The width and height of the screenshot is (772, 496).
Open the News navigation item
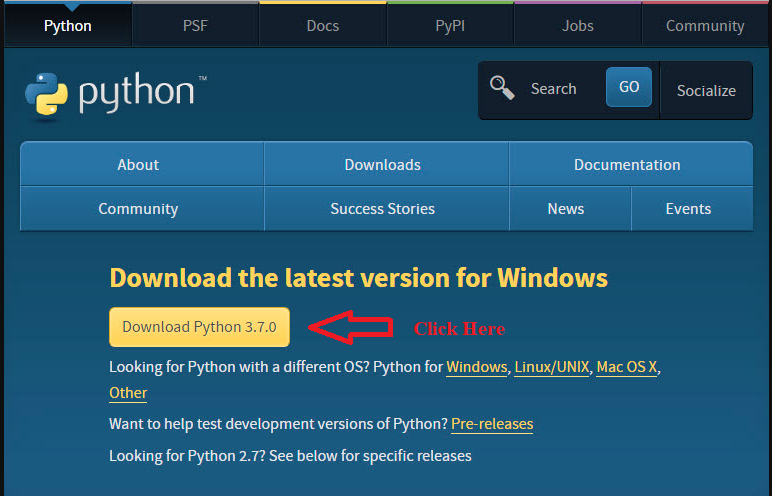coord(566,209)
